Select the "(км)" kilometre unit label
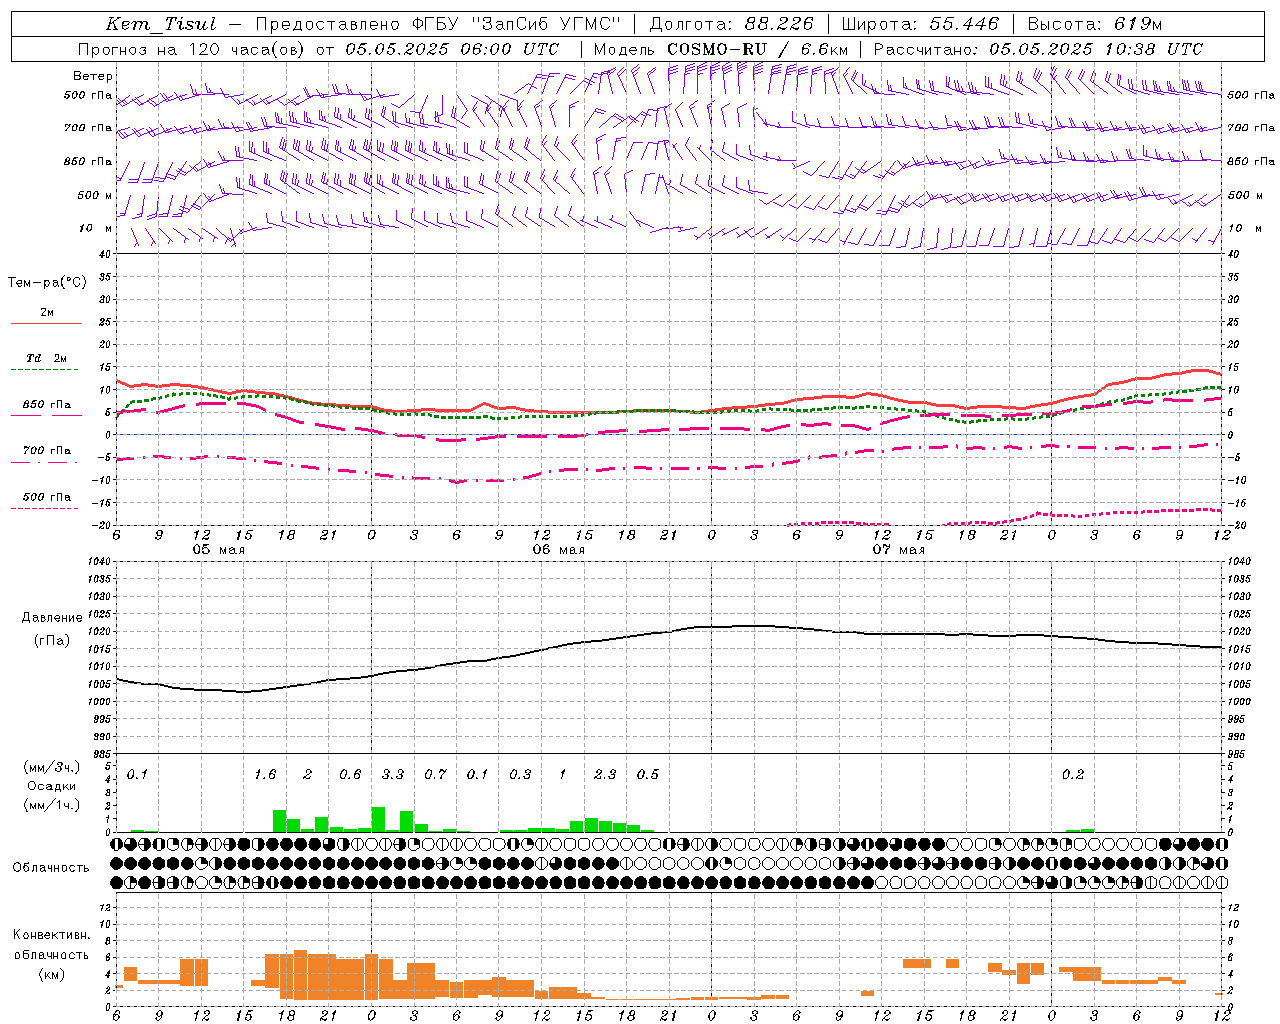Image resolution: width=1280 pixels, height=1024 pixels. [52, 973]
